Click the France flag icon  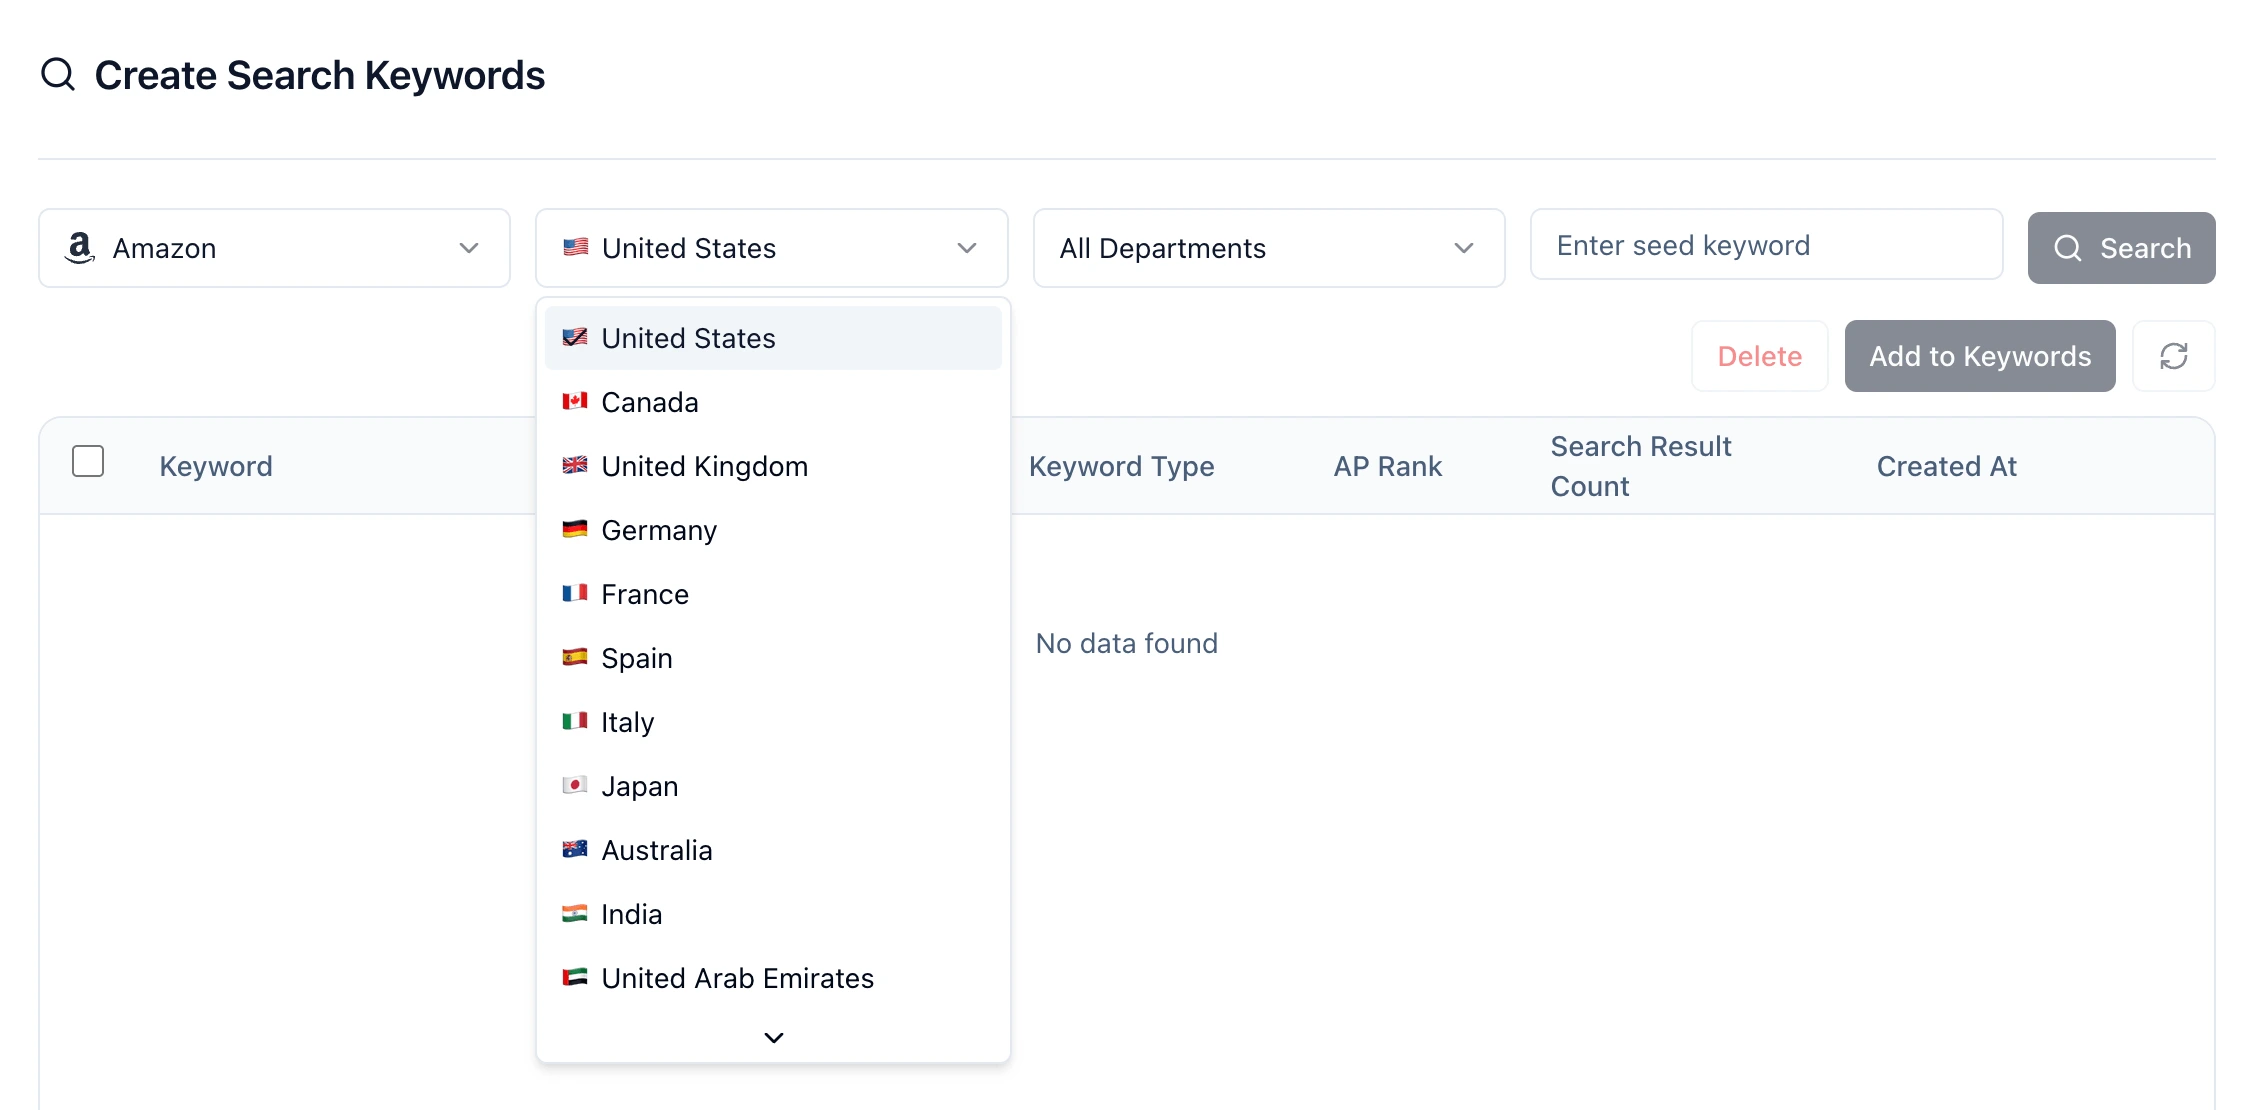[575, 594]
